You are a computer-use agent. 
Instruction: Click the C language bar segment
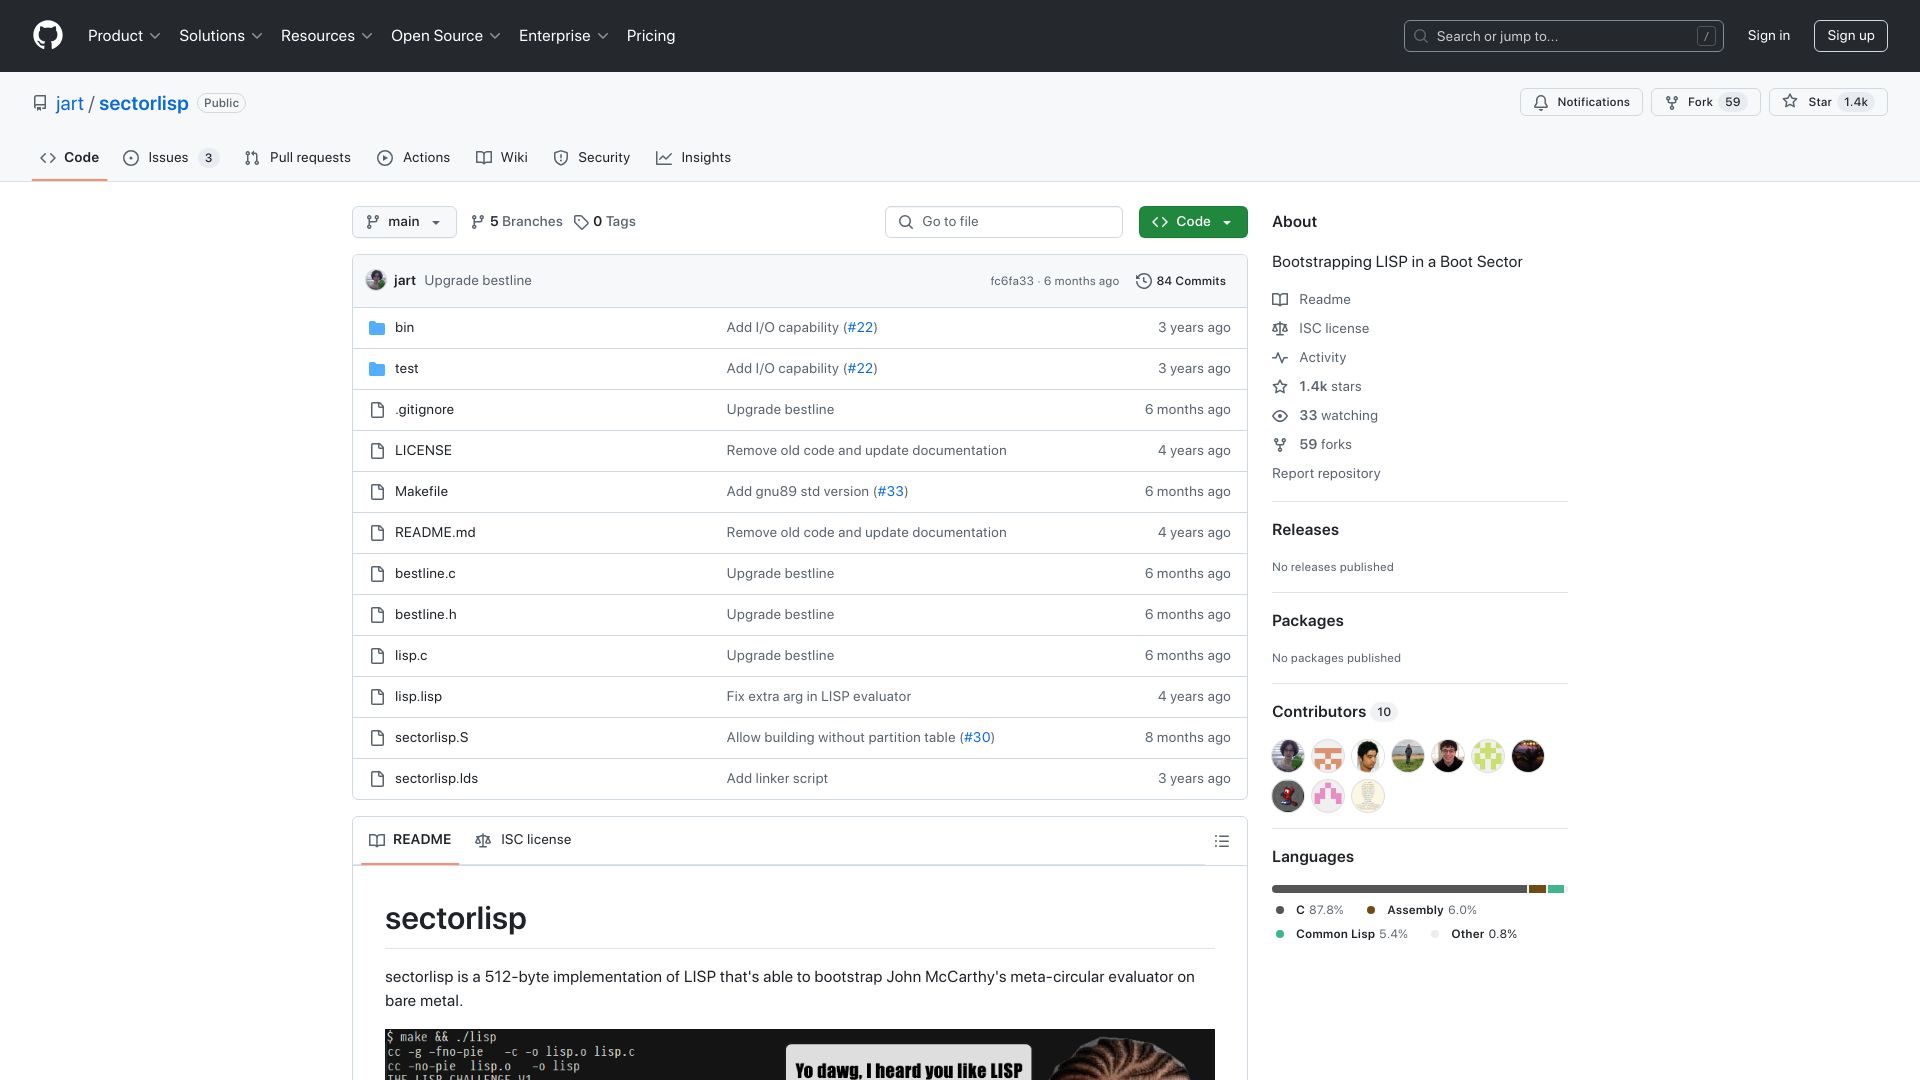pyautogui.click(x=1399, y=889)
